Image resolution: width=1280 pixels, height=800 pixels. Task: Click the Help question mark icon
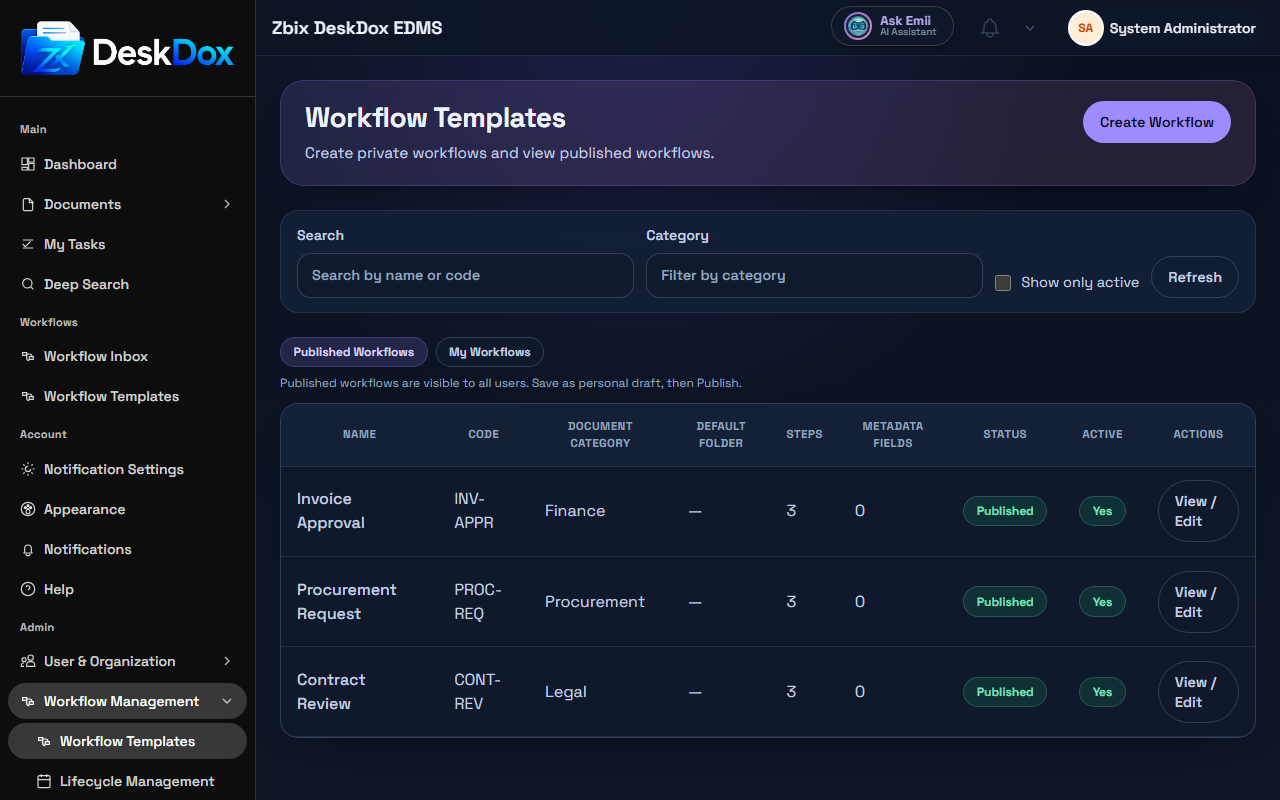coord(28,589)
